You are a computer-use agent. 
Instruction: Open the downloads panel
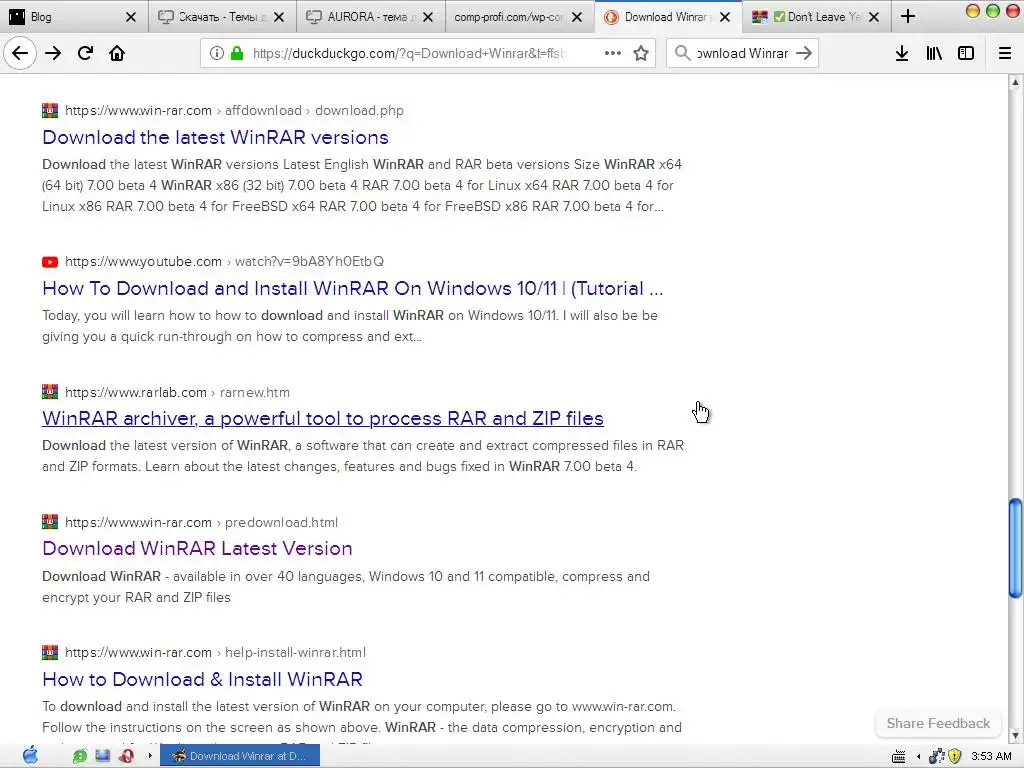click(902, 53)
